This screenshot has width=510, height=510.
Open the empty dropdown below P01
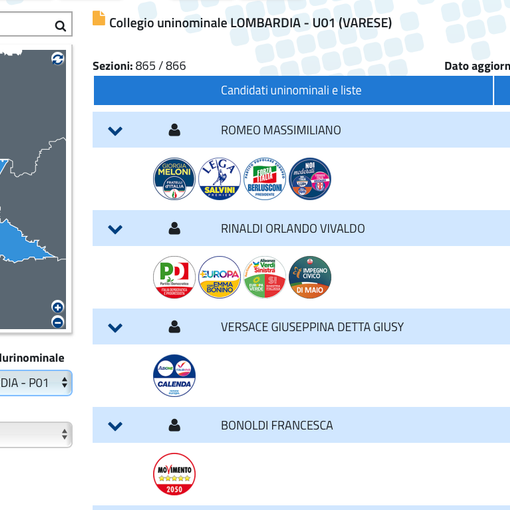coord(35,434)
